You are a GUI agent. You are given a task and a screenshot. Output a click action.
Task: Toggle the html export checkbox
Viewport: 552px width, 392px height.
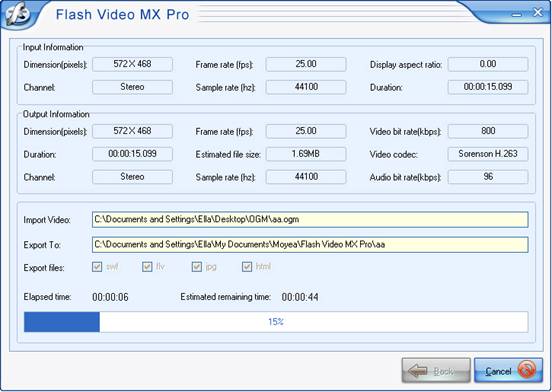247,267
